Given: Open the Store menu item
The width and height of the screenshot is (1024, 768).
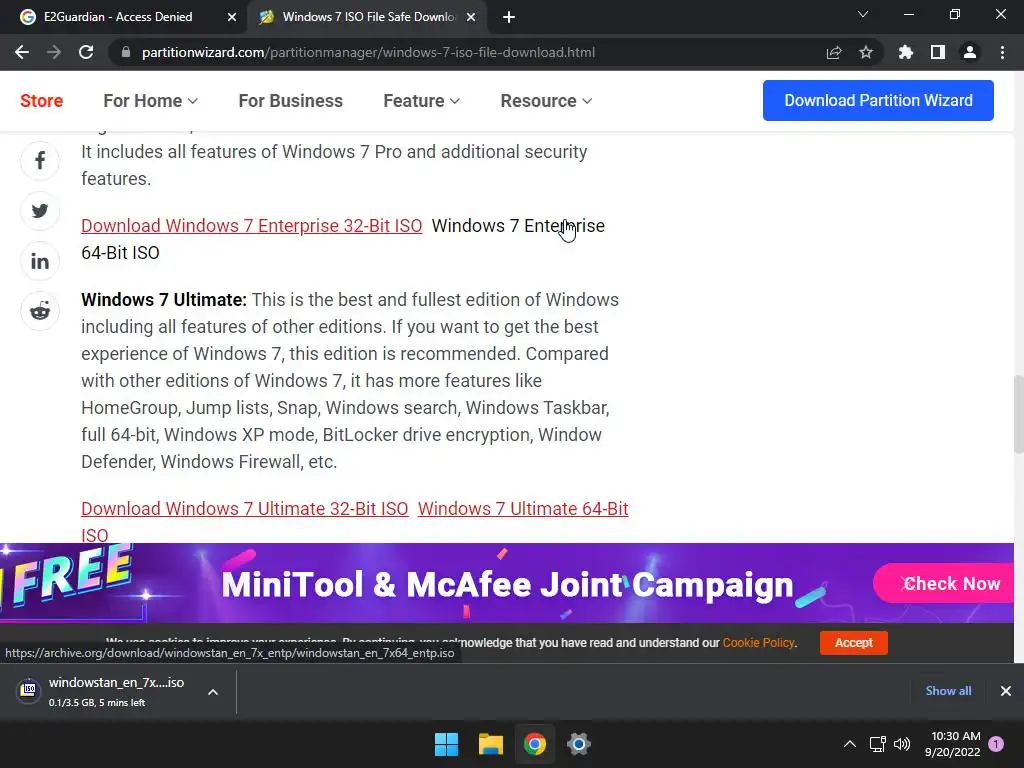Looking at the screenshot, I should (x=41, y=101).
